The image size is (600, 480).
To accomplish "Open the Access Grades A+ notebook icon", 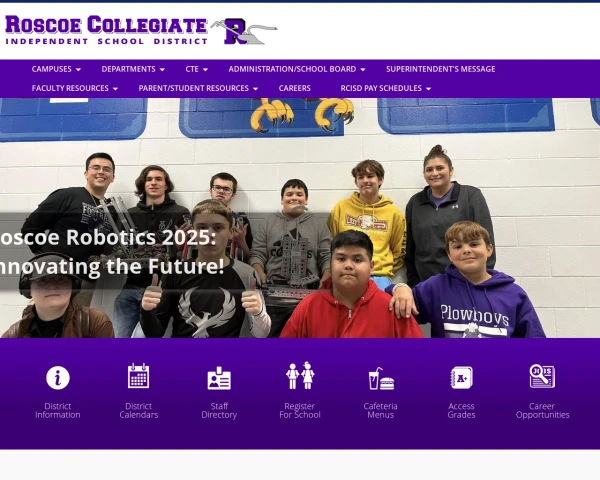I will tap(461, 377).
